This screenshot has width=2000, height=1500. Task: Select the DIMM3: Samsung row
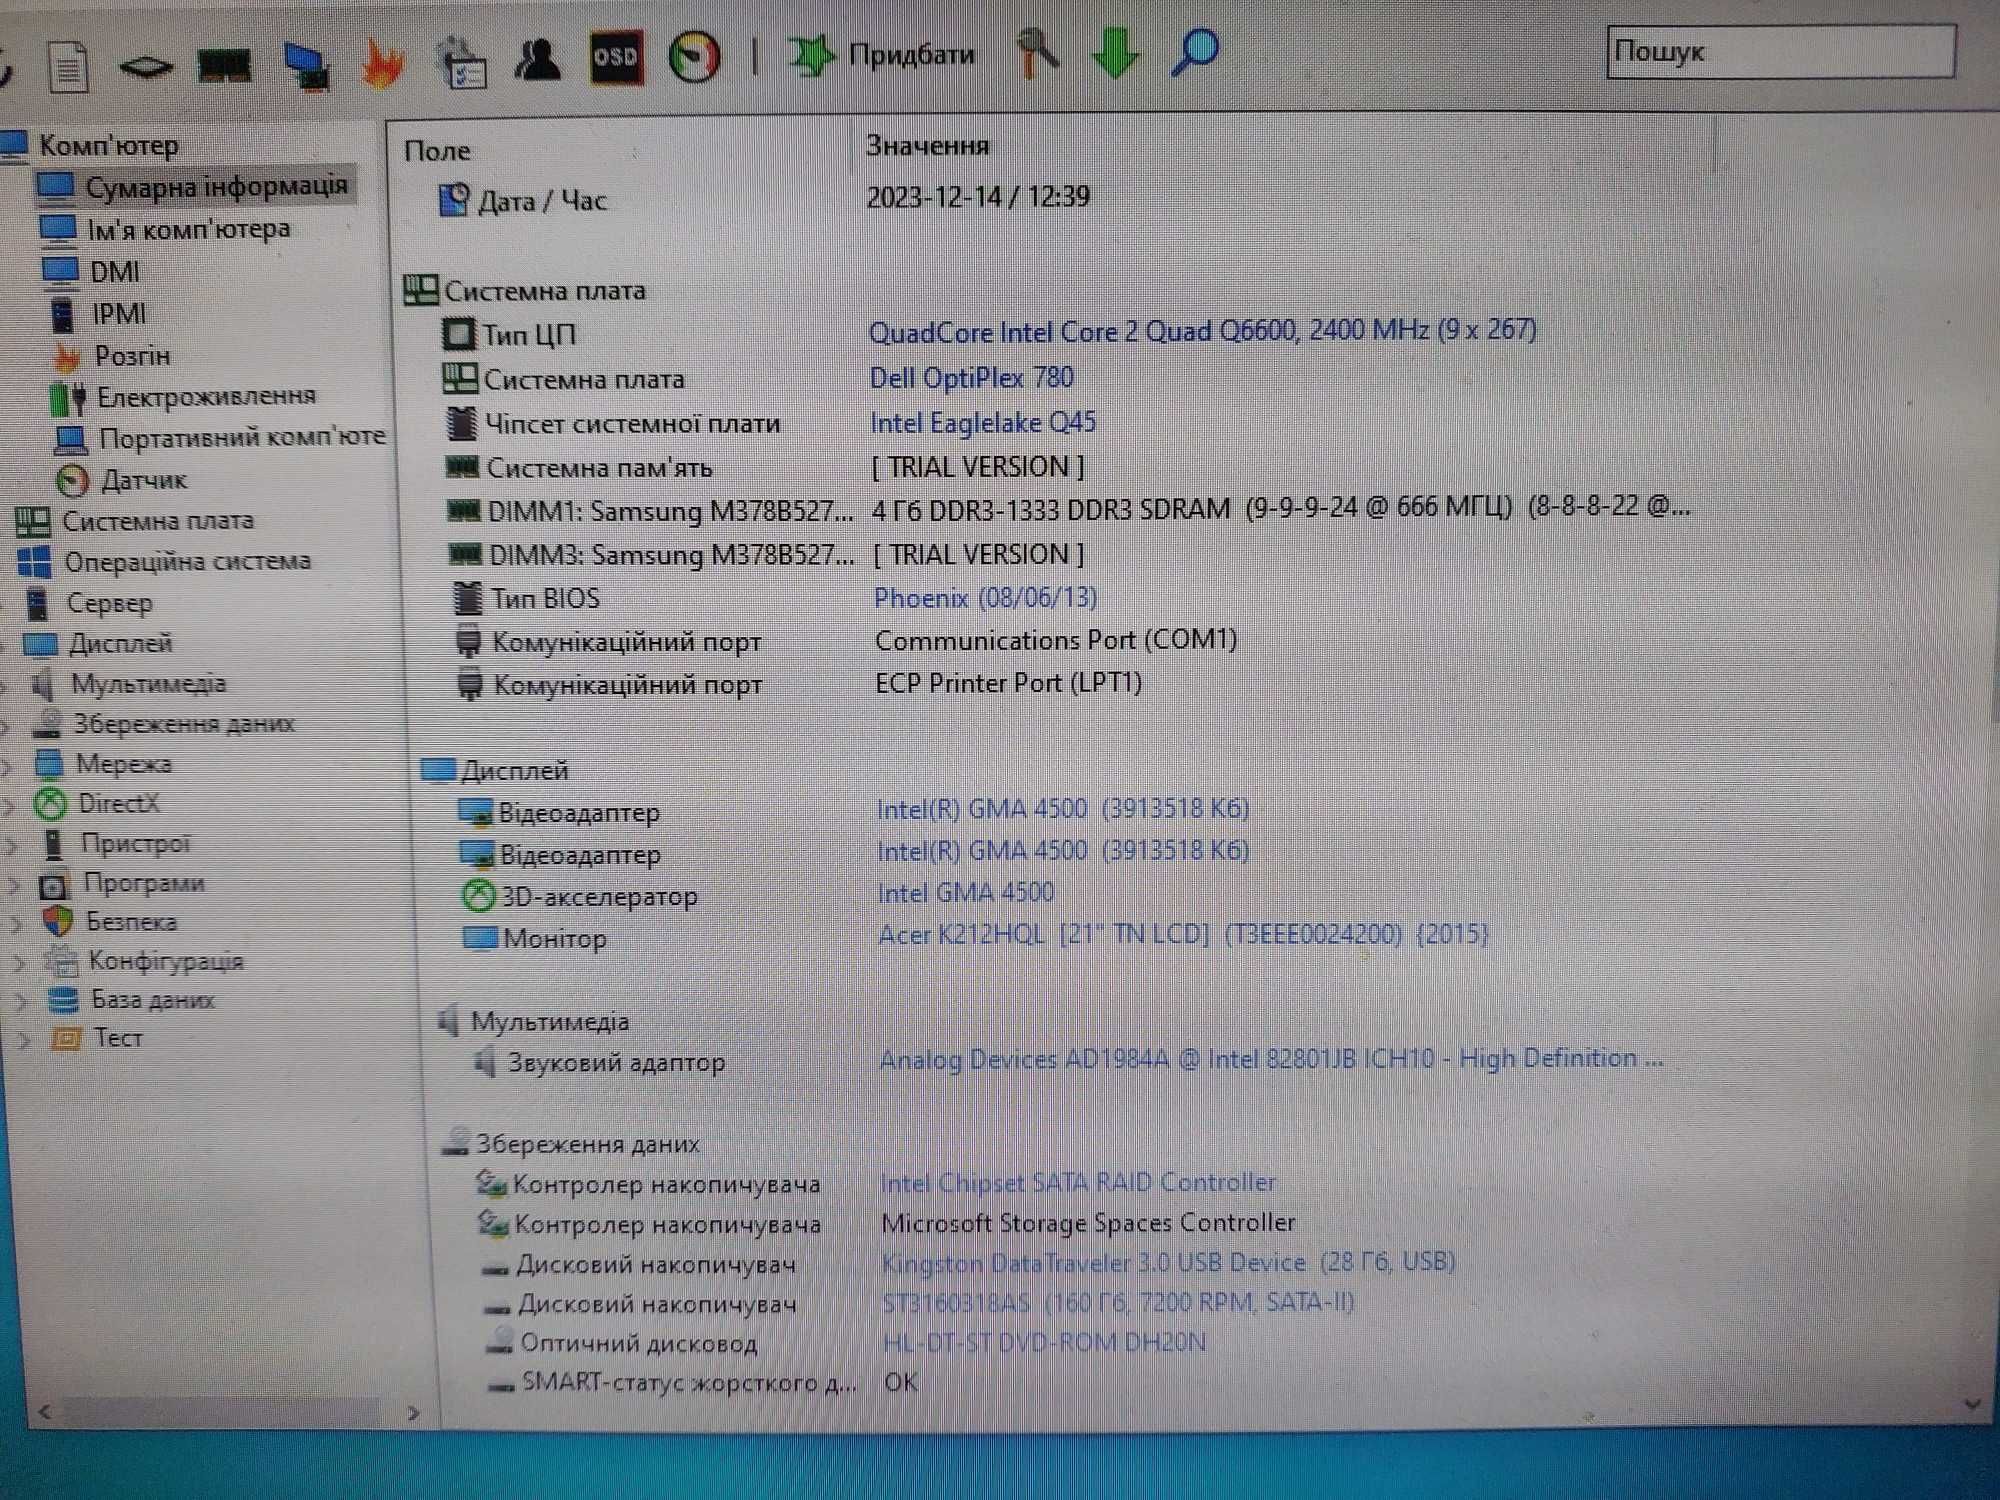[766, 555]
